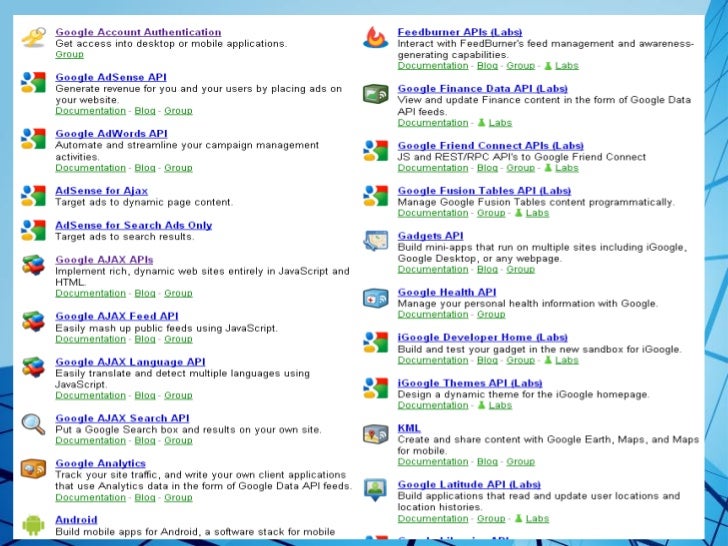Open Google Fusion Tables API (Labs) link
Screen dimensions: 728x546
coord(484,191)
